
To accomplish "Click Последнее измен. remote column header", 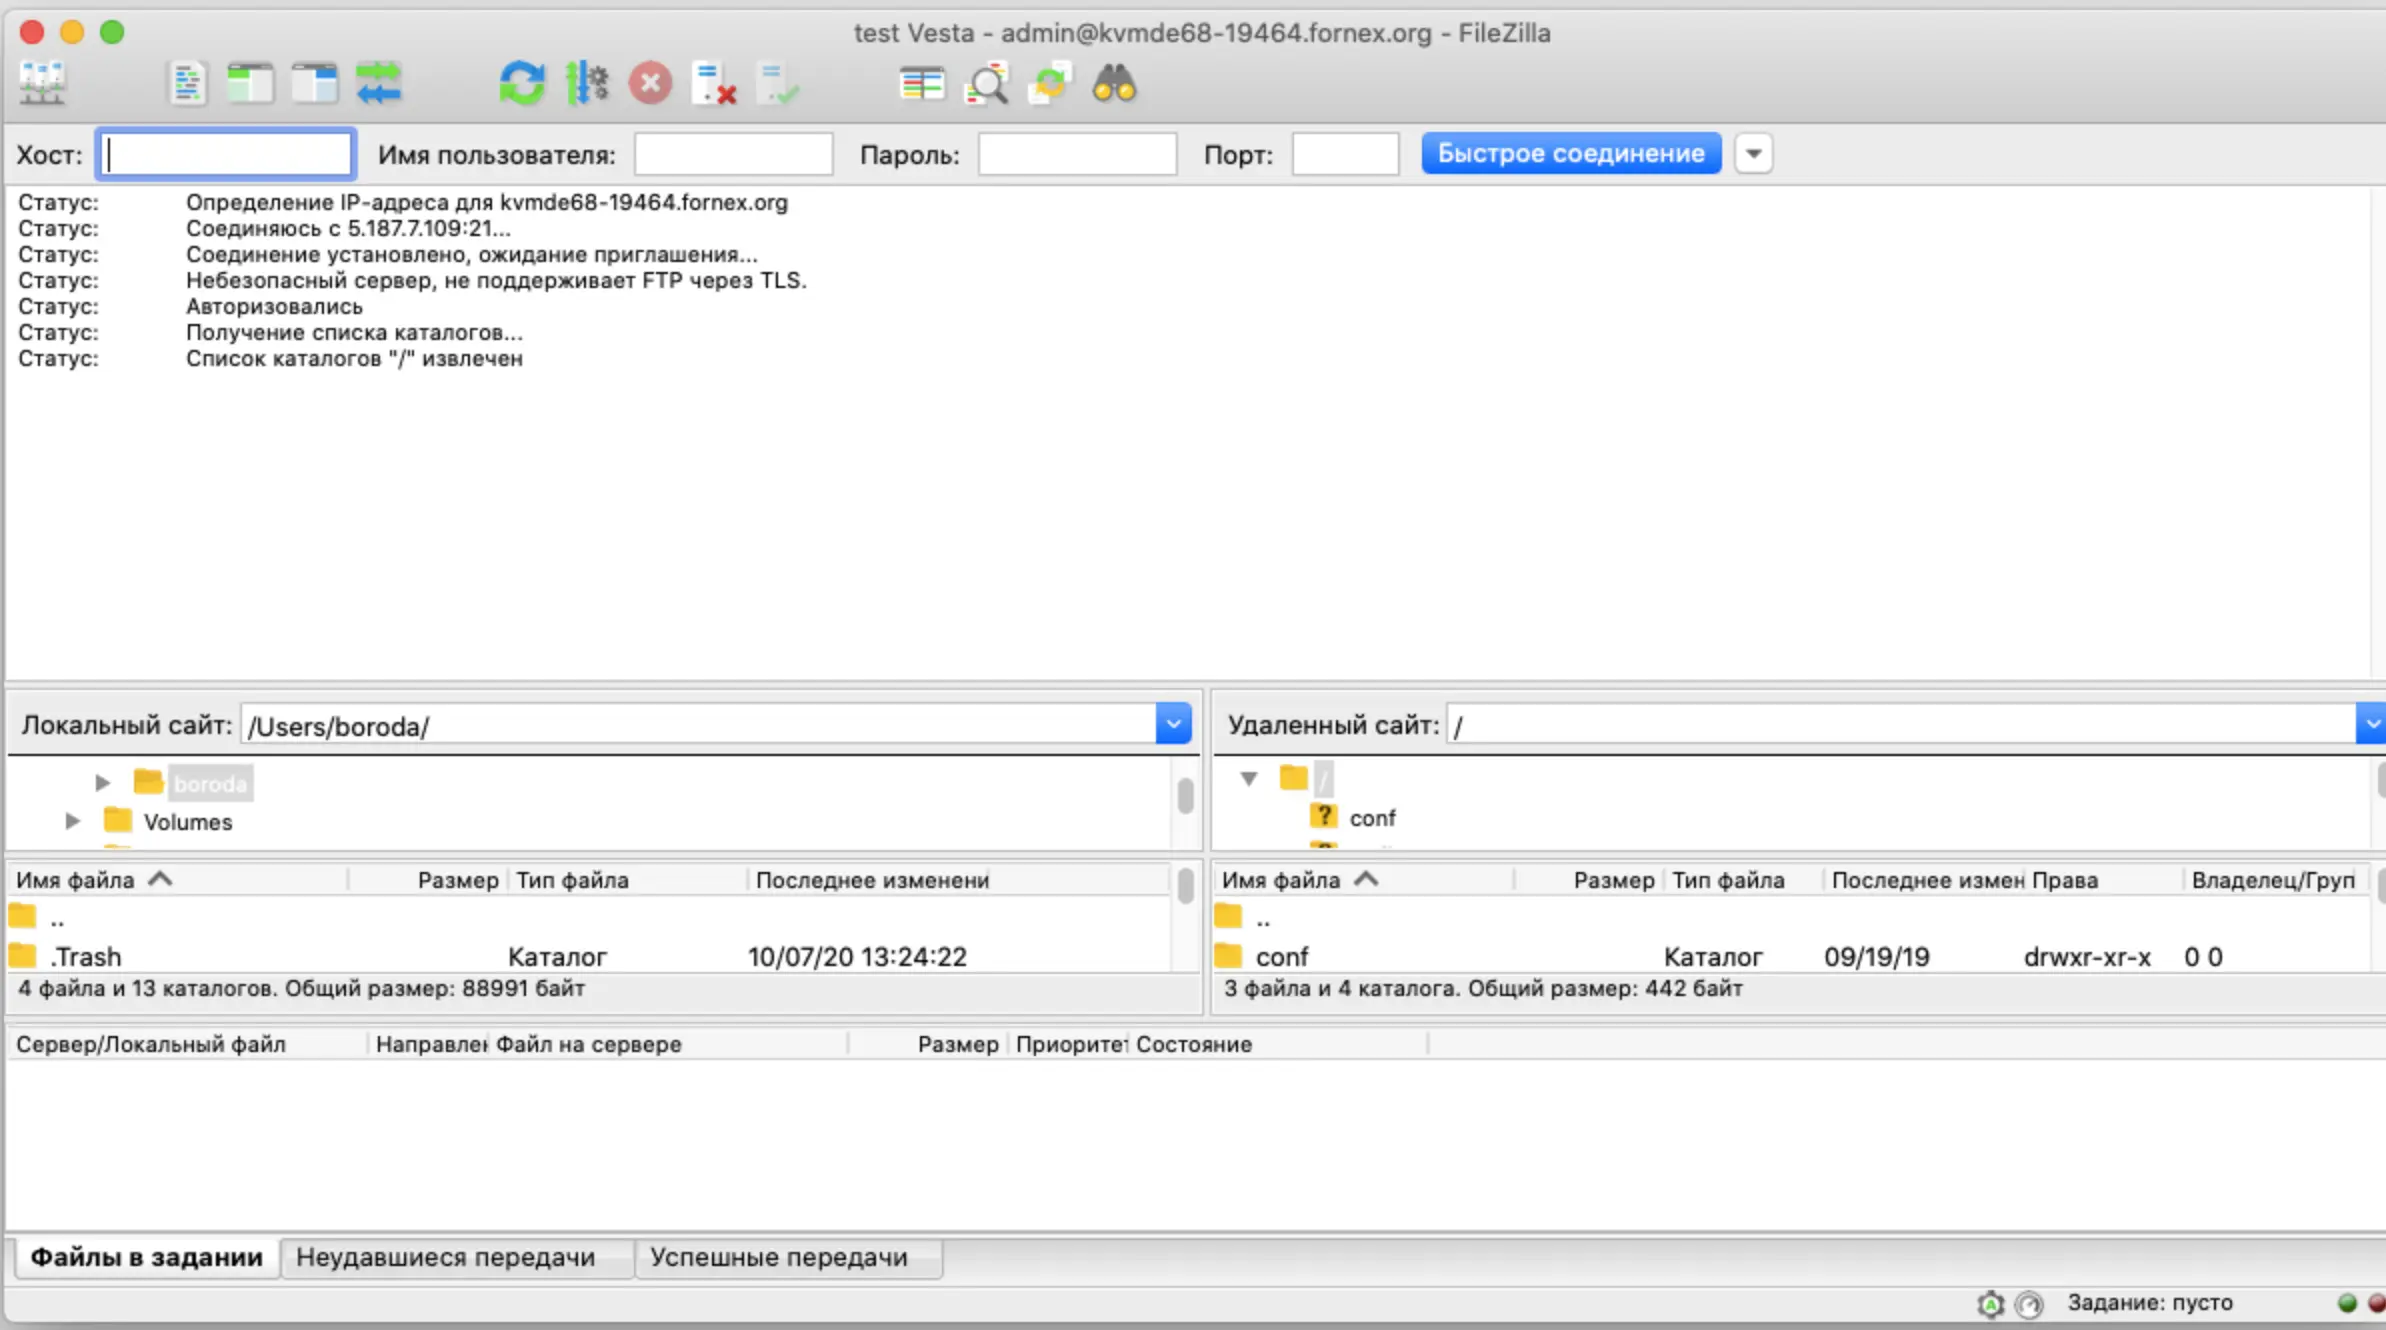I will [x=1926, y=880].
